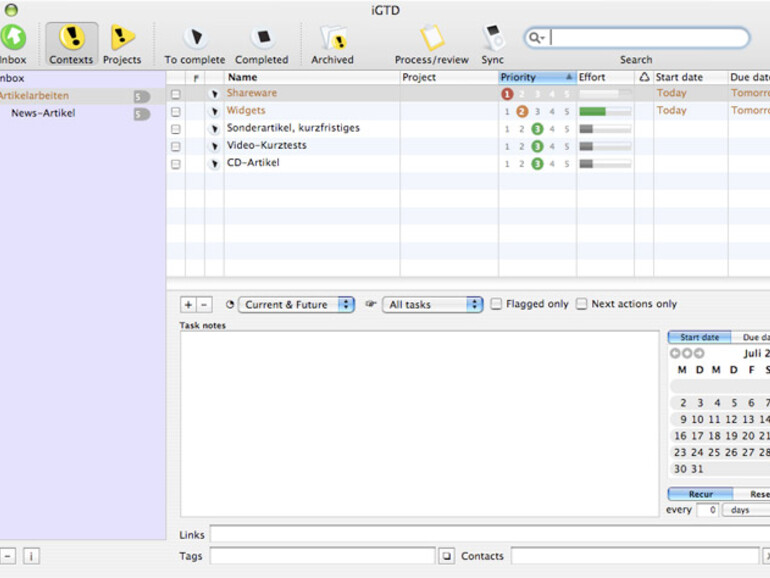Enable Next actions only checkbox
The height and width of the screenshot is (578, 770).
[x=581, y=304]
